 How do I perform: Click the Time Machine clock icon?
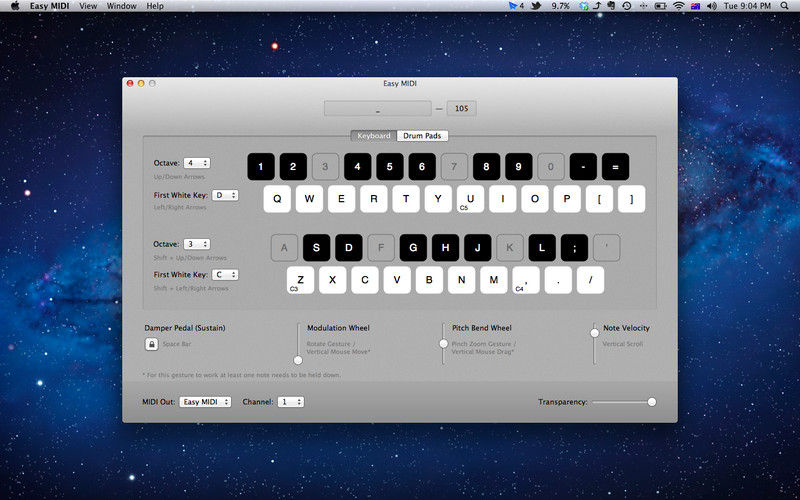tap(627, 6)
